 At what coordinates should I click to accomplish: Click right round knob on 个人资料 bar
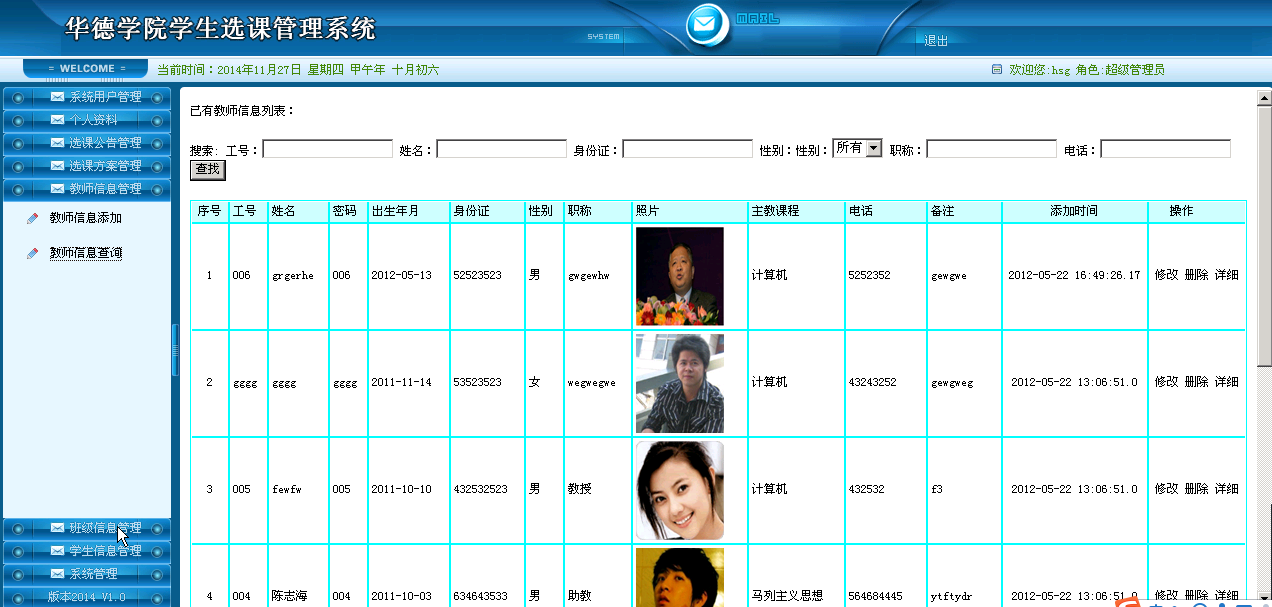pyautogui.click(x=159, y=120)
